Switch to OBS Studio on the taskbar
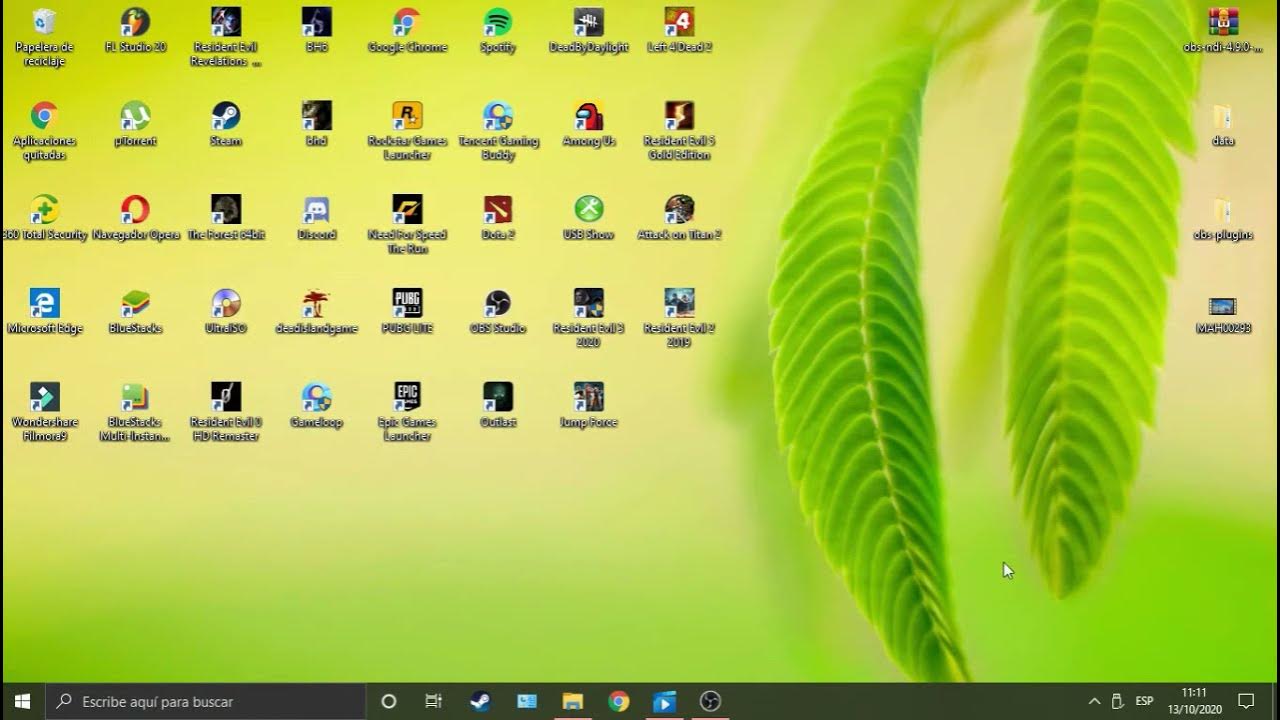Image resolution: width=1280 pixels, height=720 pixels. (710, 701)
